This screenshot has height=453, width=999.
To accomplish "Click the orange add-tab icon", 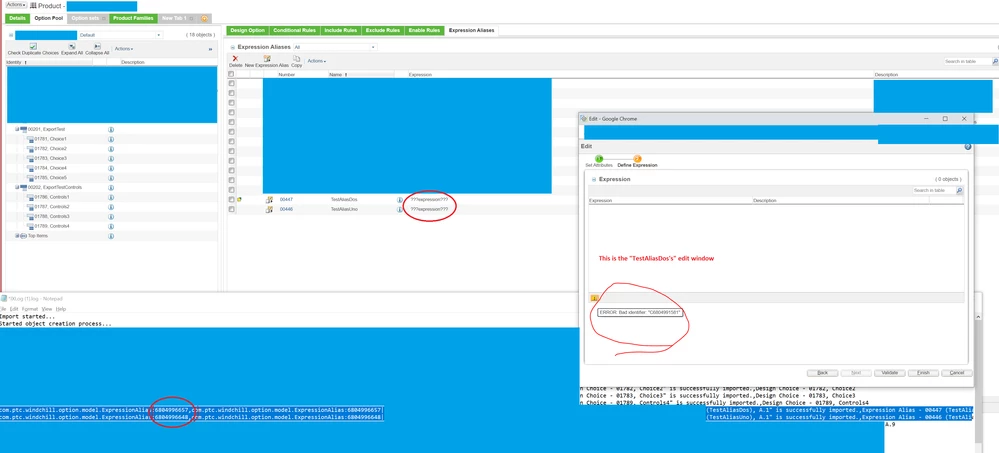I will pos(205,18).
